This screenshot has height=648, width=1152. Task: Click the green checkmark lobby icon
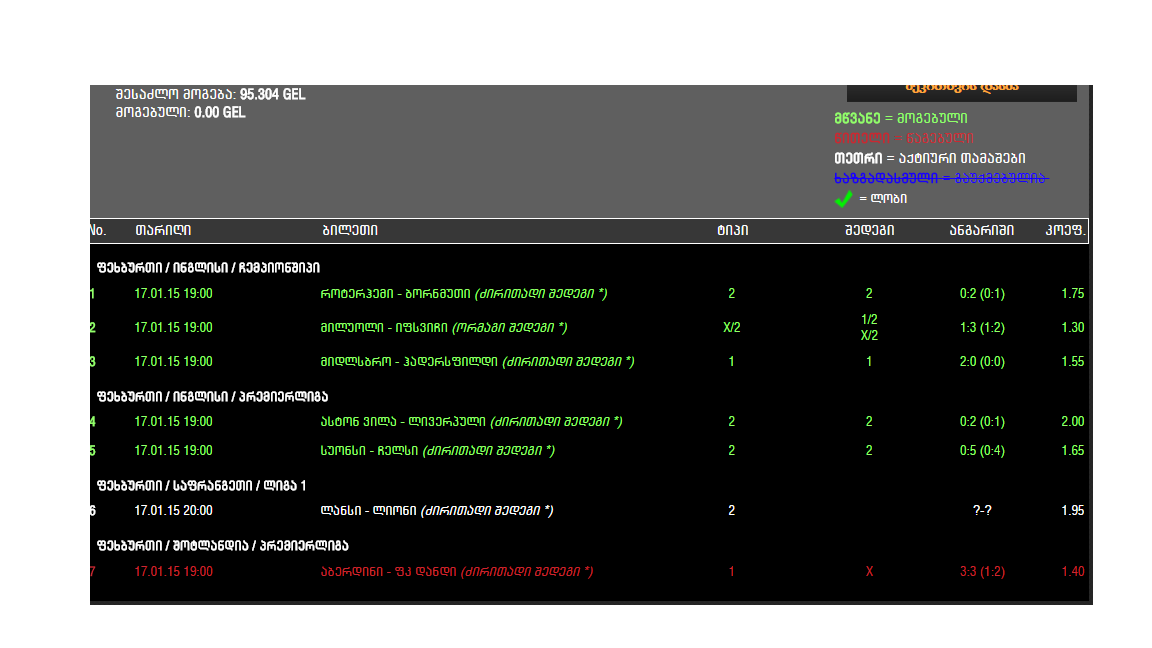(x=843, y=199)
